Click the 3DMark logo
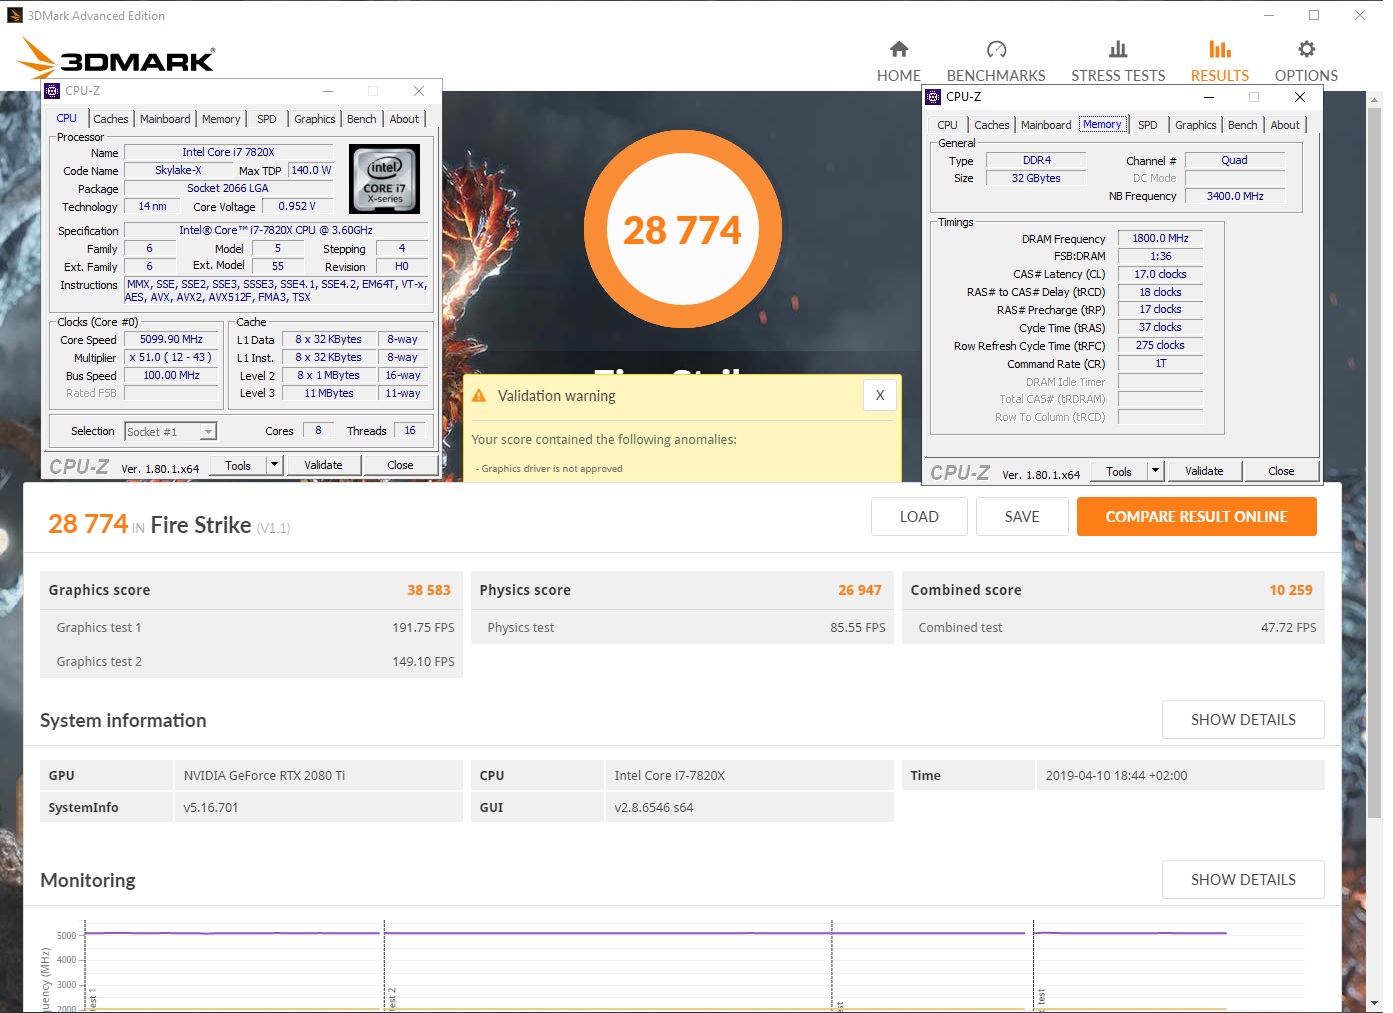 (x=116, y=58)
